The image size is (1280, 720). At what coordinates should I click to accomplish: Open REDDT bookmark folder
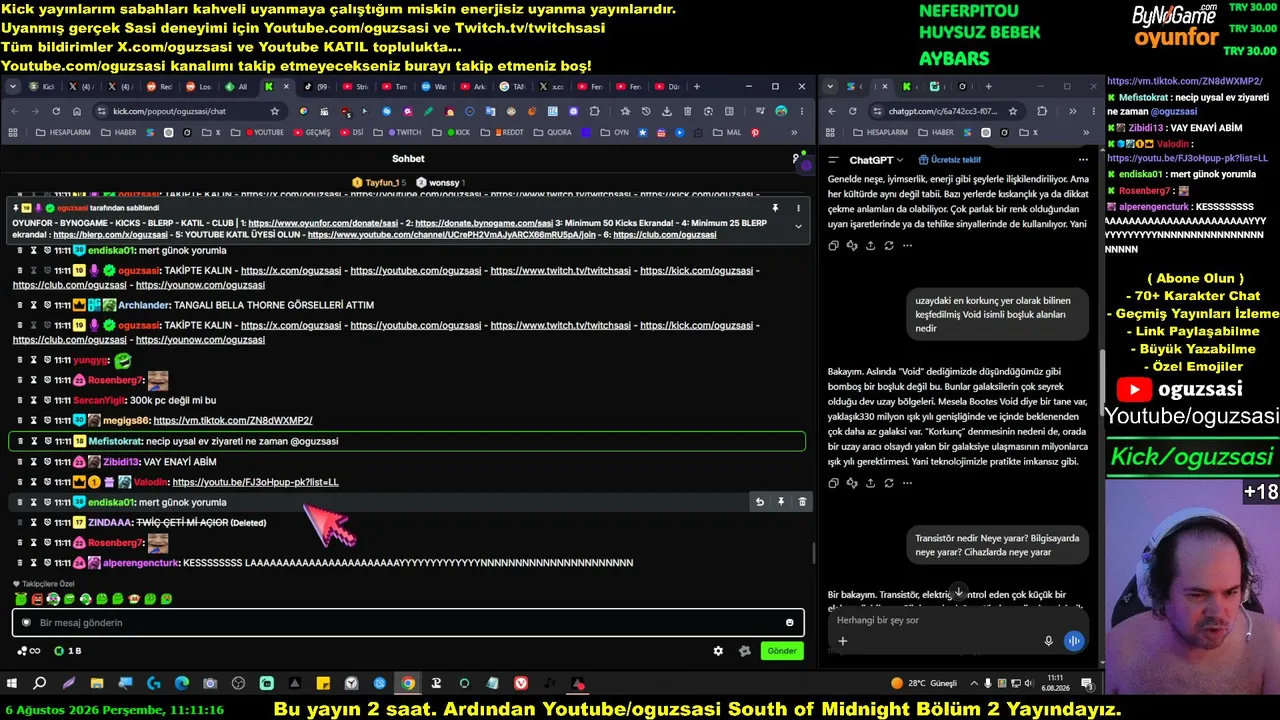pos(504,132)
